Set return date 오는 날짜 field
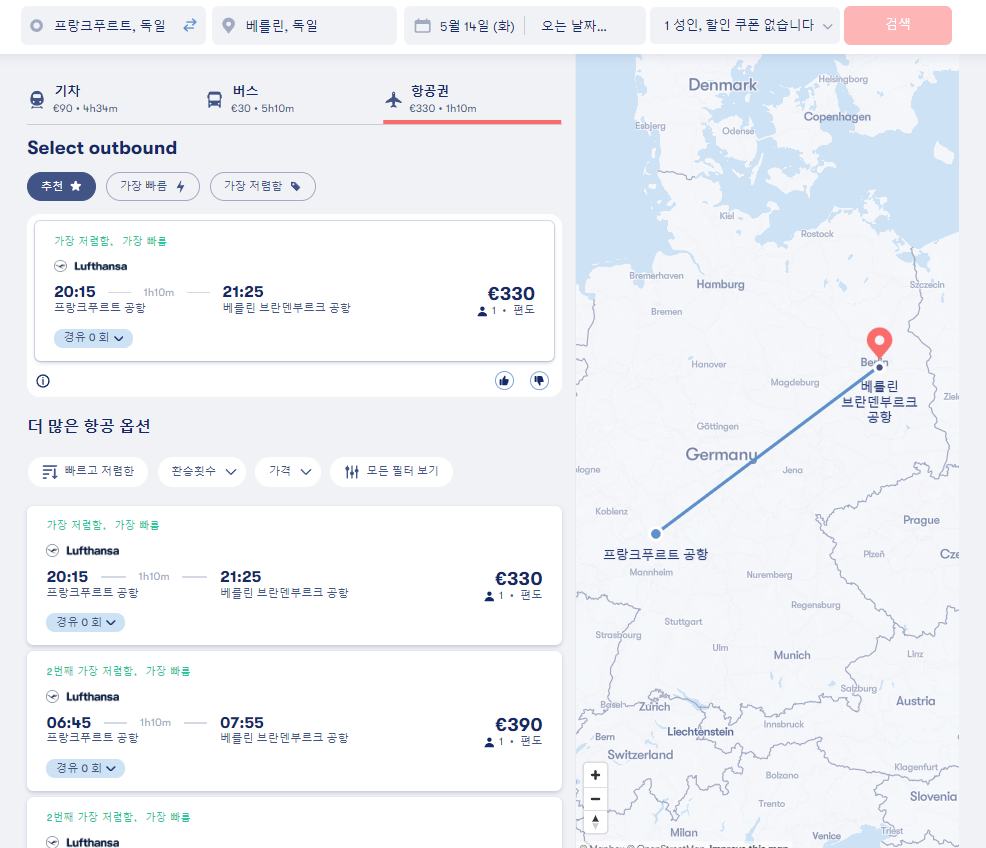 [573, 26]
